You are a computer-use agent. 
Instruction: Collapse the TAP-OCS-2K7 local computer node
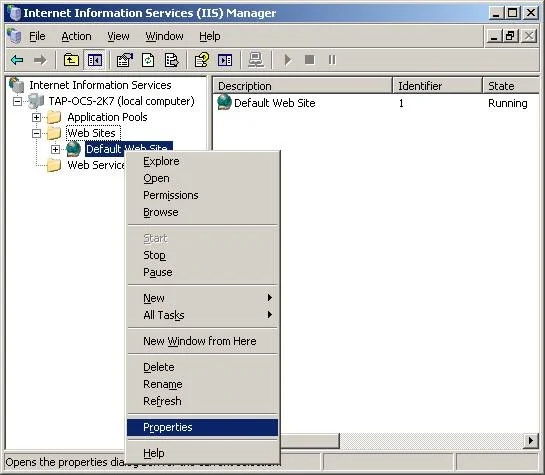tap(17, 101)
